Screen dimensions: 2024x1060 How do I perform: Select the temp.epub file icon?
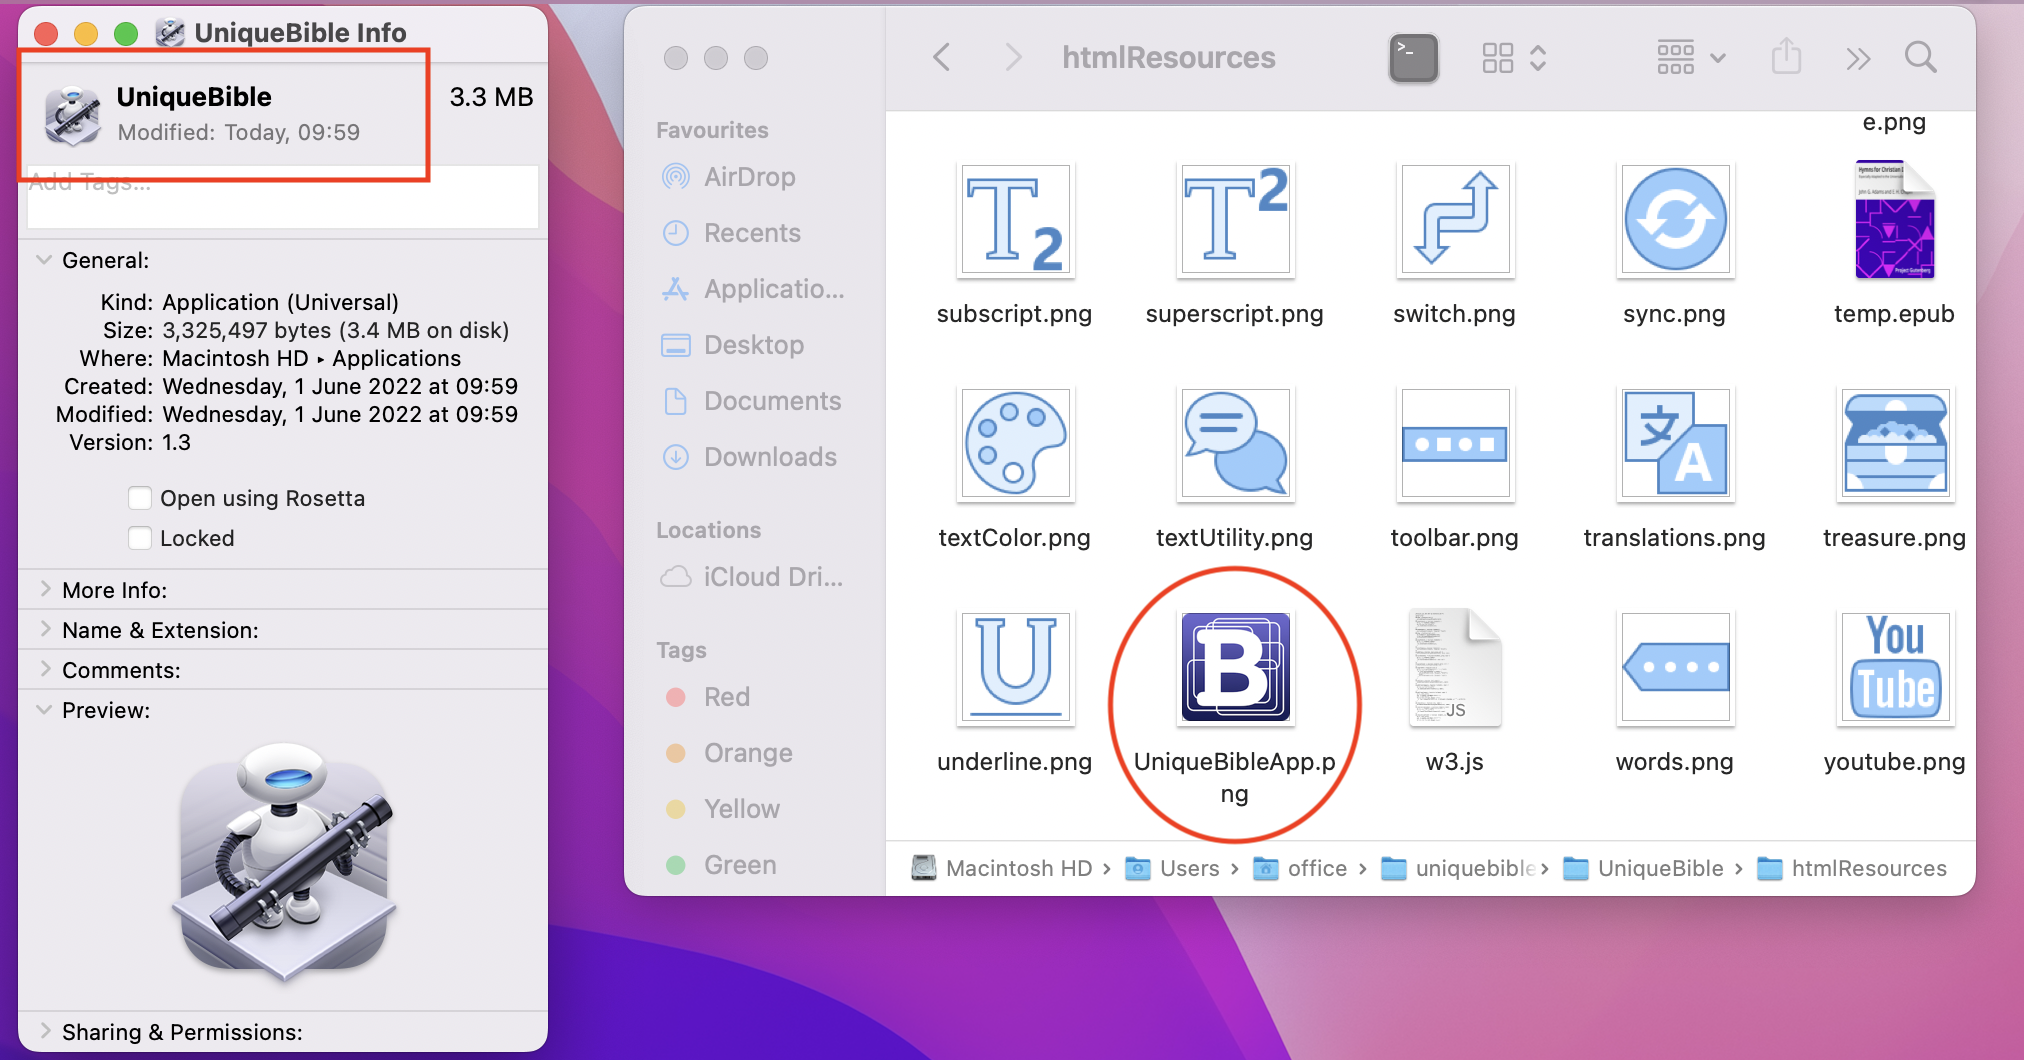(x=1894, y=220)
